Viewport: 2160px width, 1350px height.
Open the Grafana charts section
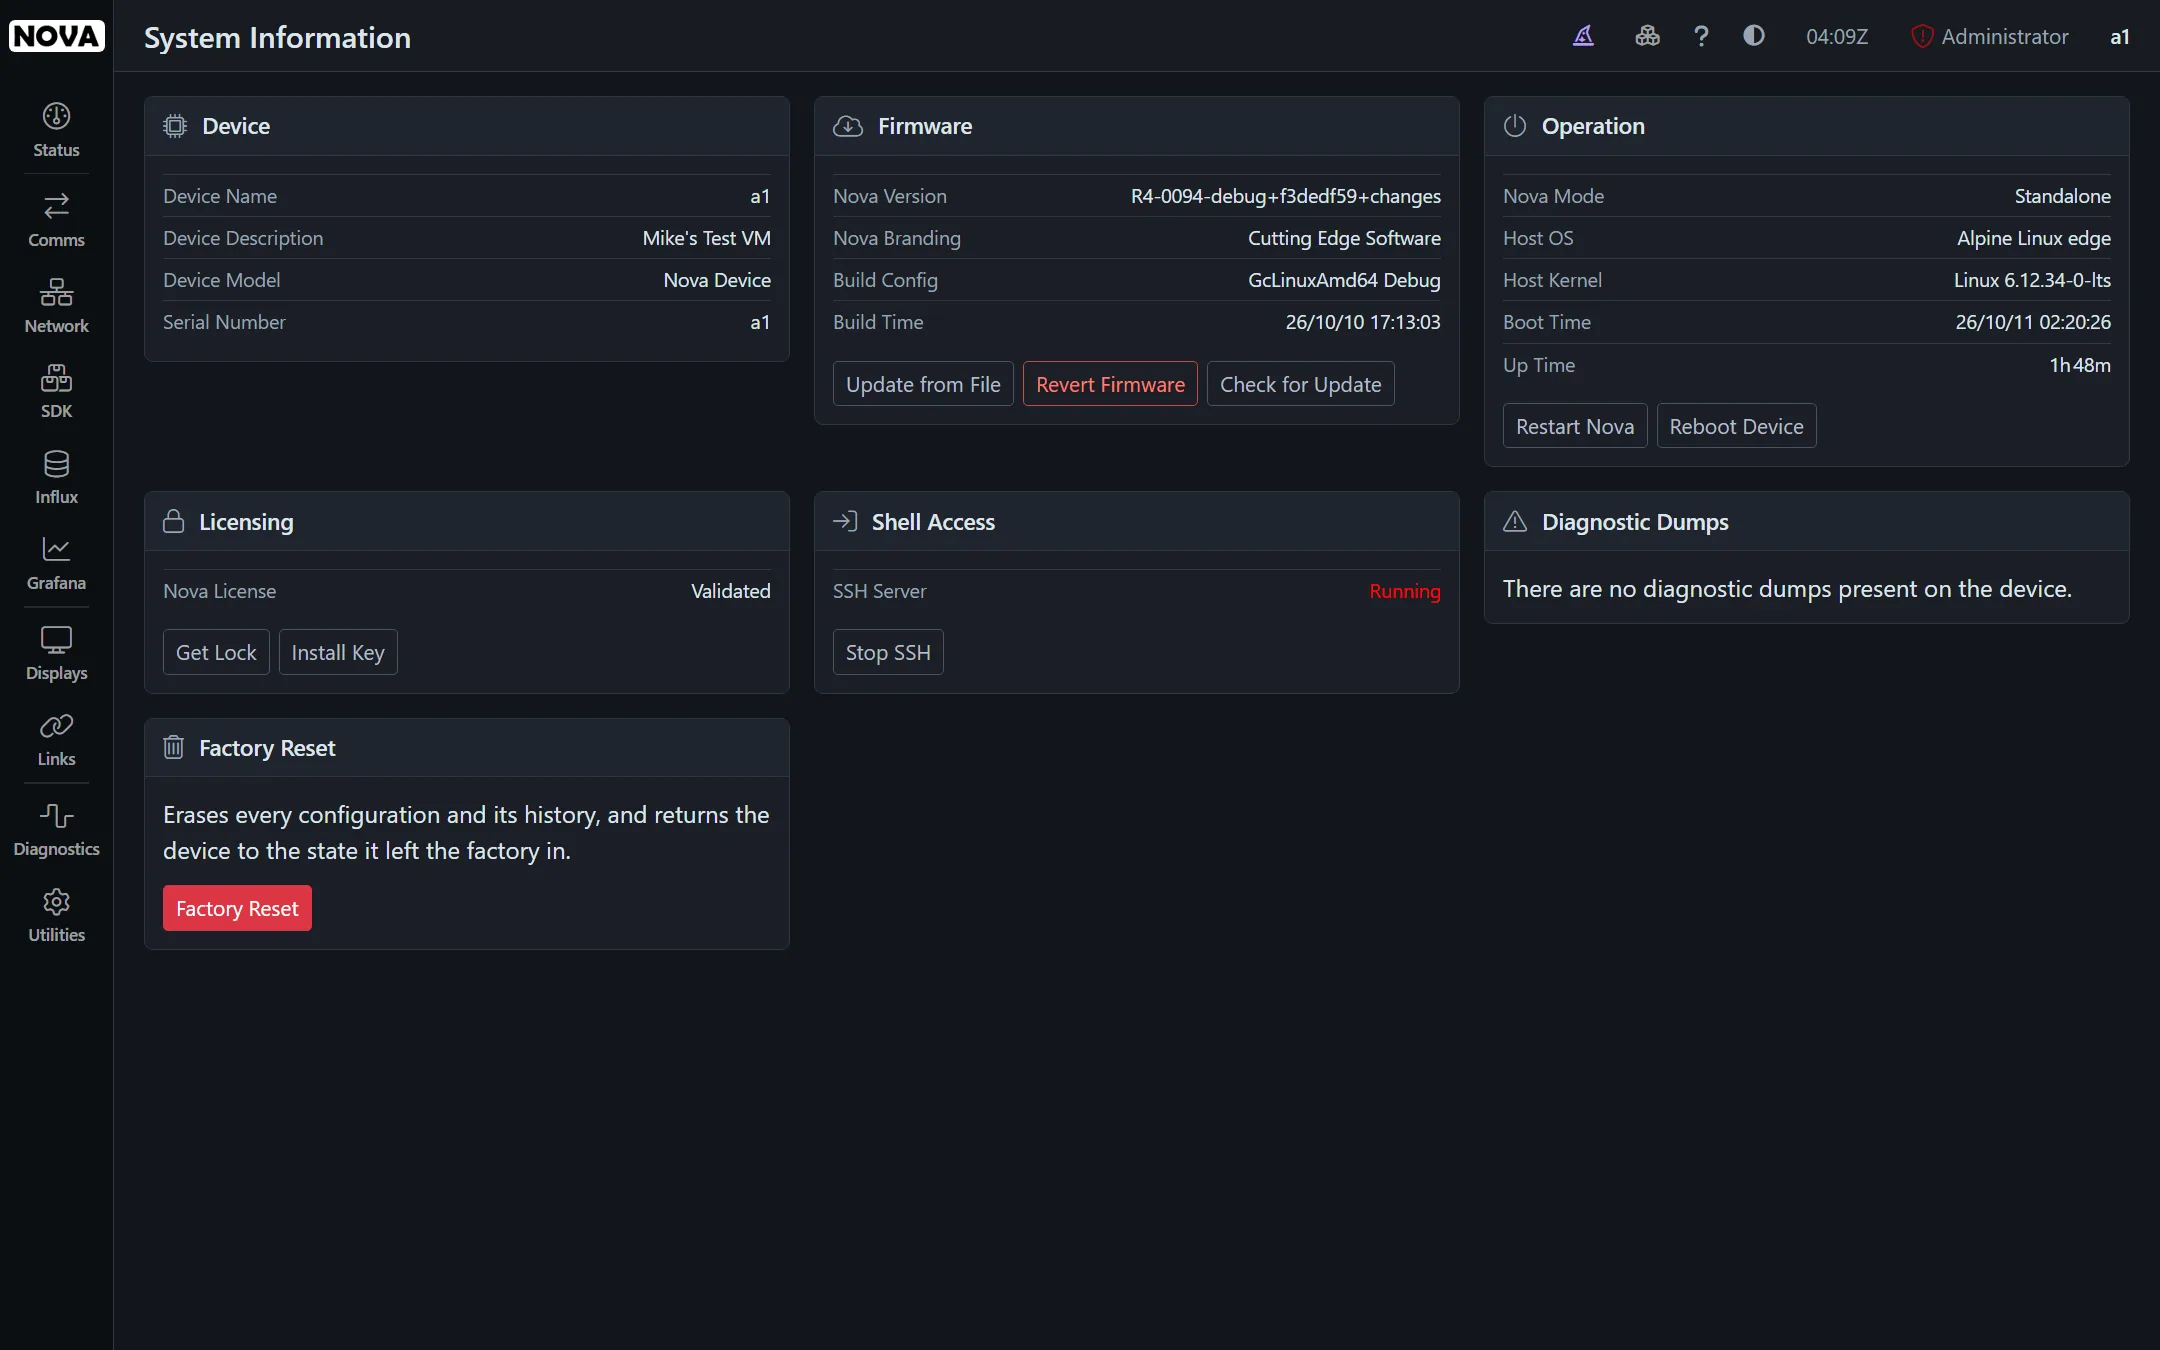point(56,564)
